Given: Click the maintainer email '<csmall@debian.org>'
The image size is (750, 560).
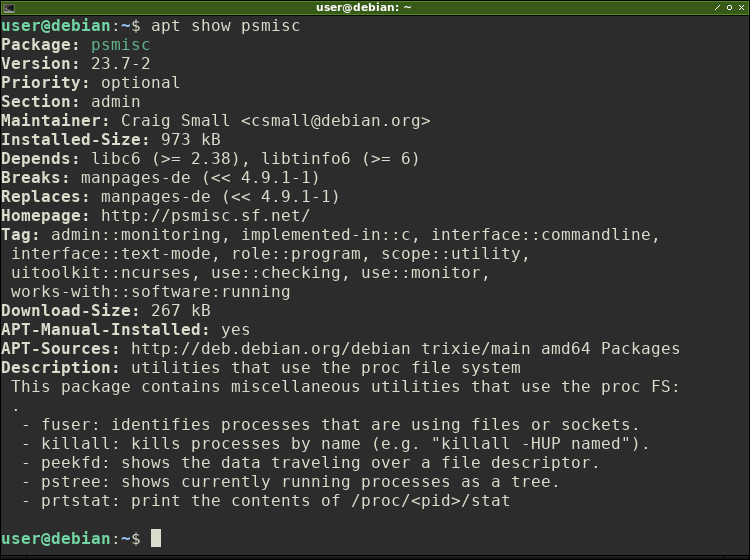Looking at the screenshot, I should 336,121.
